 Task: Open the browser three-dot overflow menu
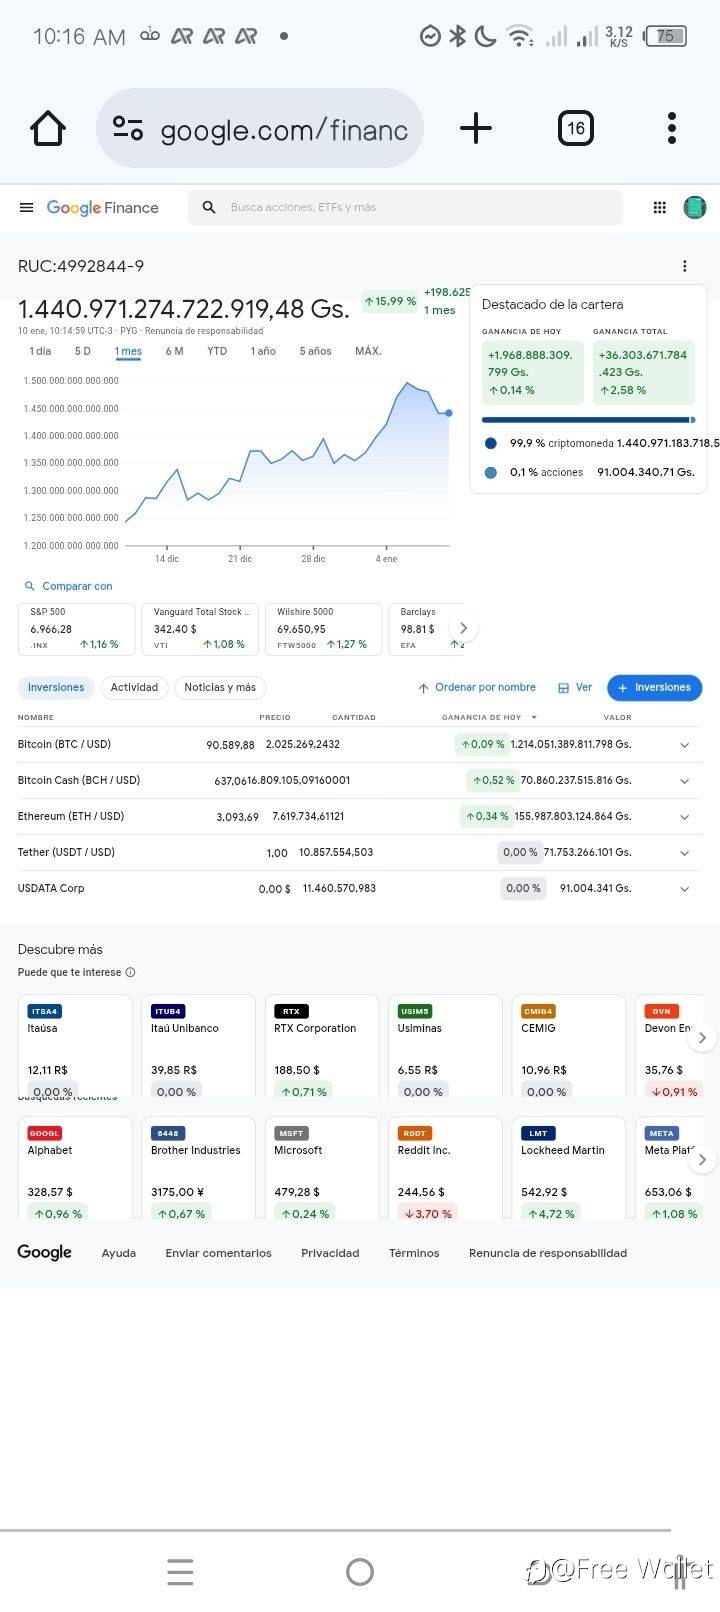672,128
